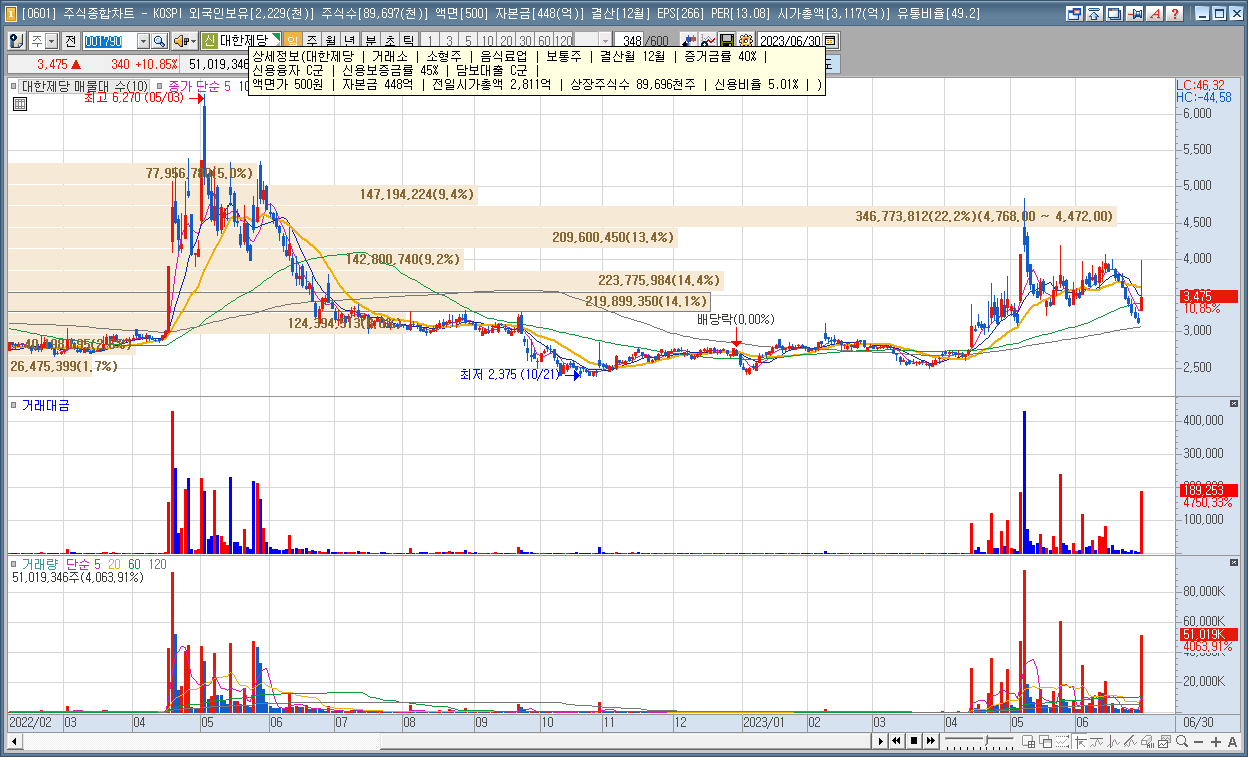Select the 60 interval button
The width and height of the screenshot is (1248, 757).
click(544, 41)
